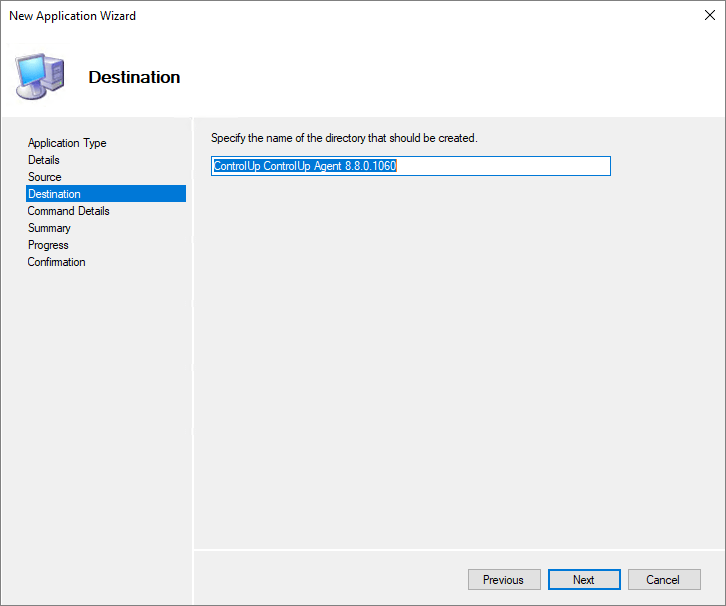The height and width of the screenshot is (606, 726).
Task: Open the Source step in sidebar
Action: [45, 177]
